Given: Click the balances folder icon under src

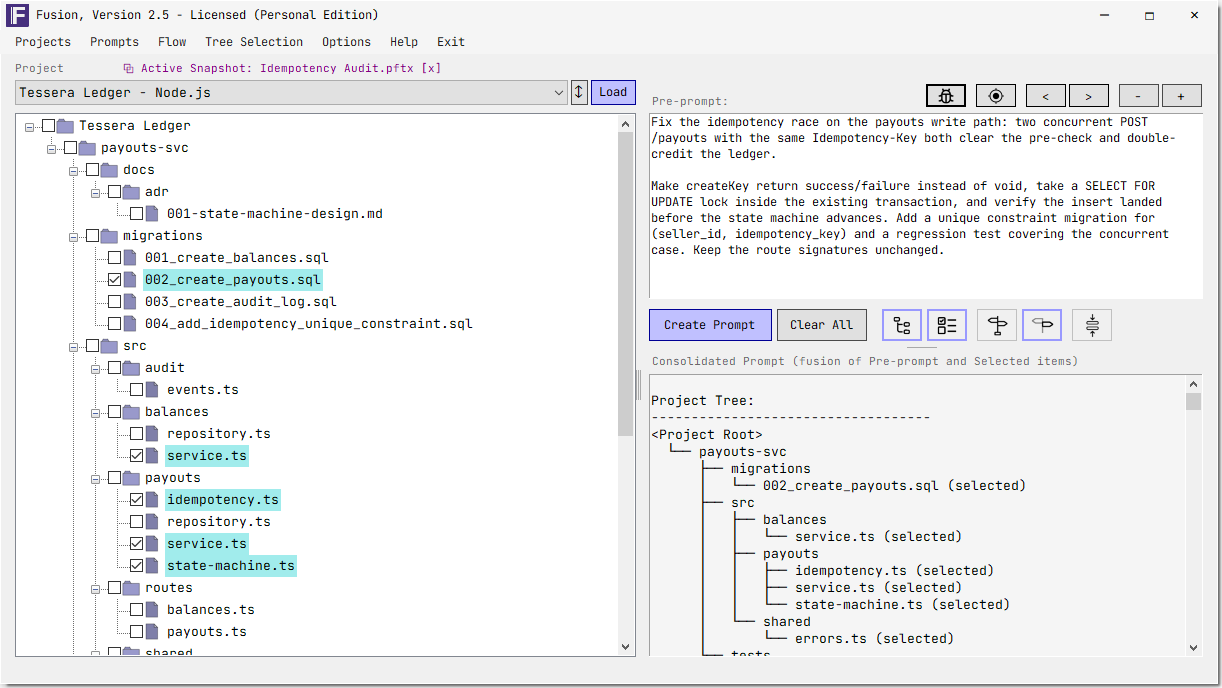Looking at the screenshot, I should (x=132, y=412).
